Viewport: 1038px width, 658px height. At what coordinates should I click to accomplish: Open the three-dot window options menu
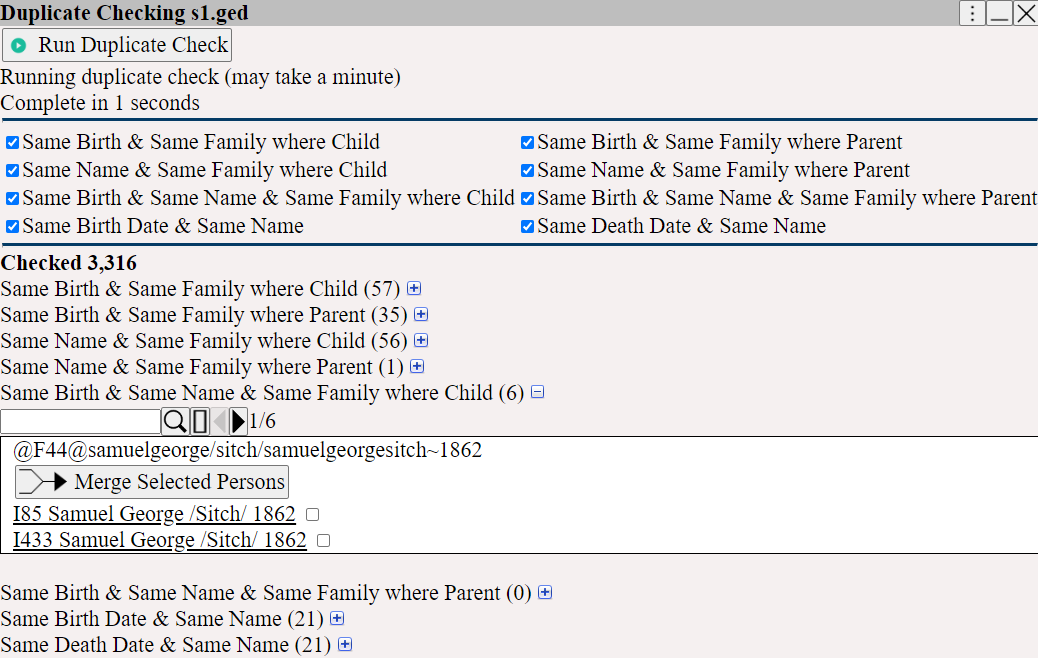[972, 13]
